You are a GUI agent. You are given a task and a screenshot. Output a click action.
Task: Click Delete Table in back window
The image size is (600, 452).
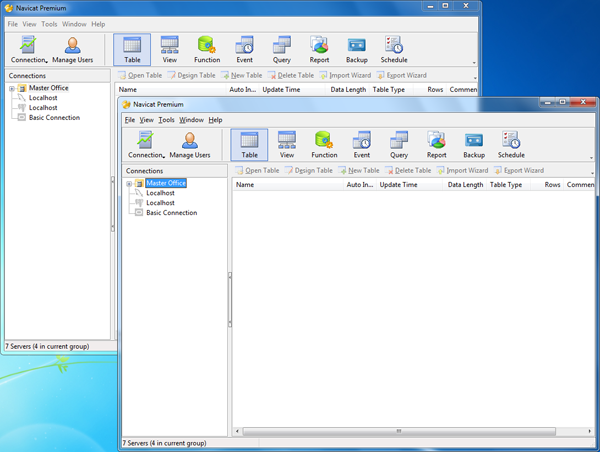point(291,75)
